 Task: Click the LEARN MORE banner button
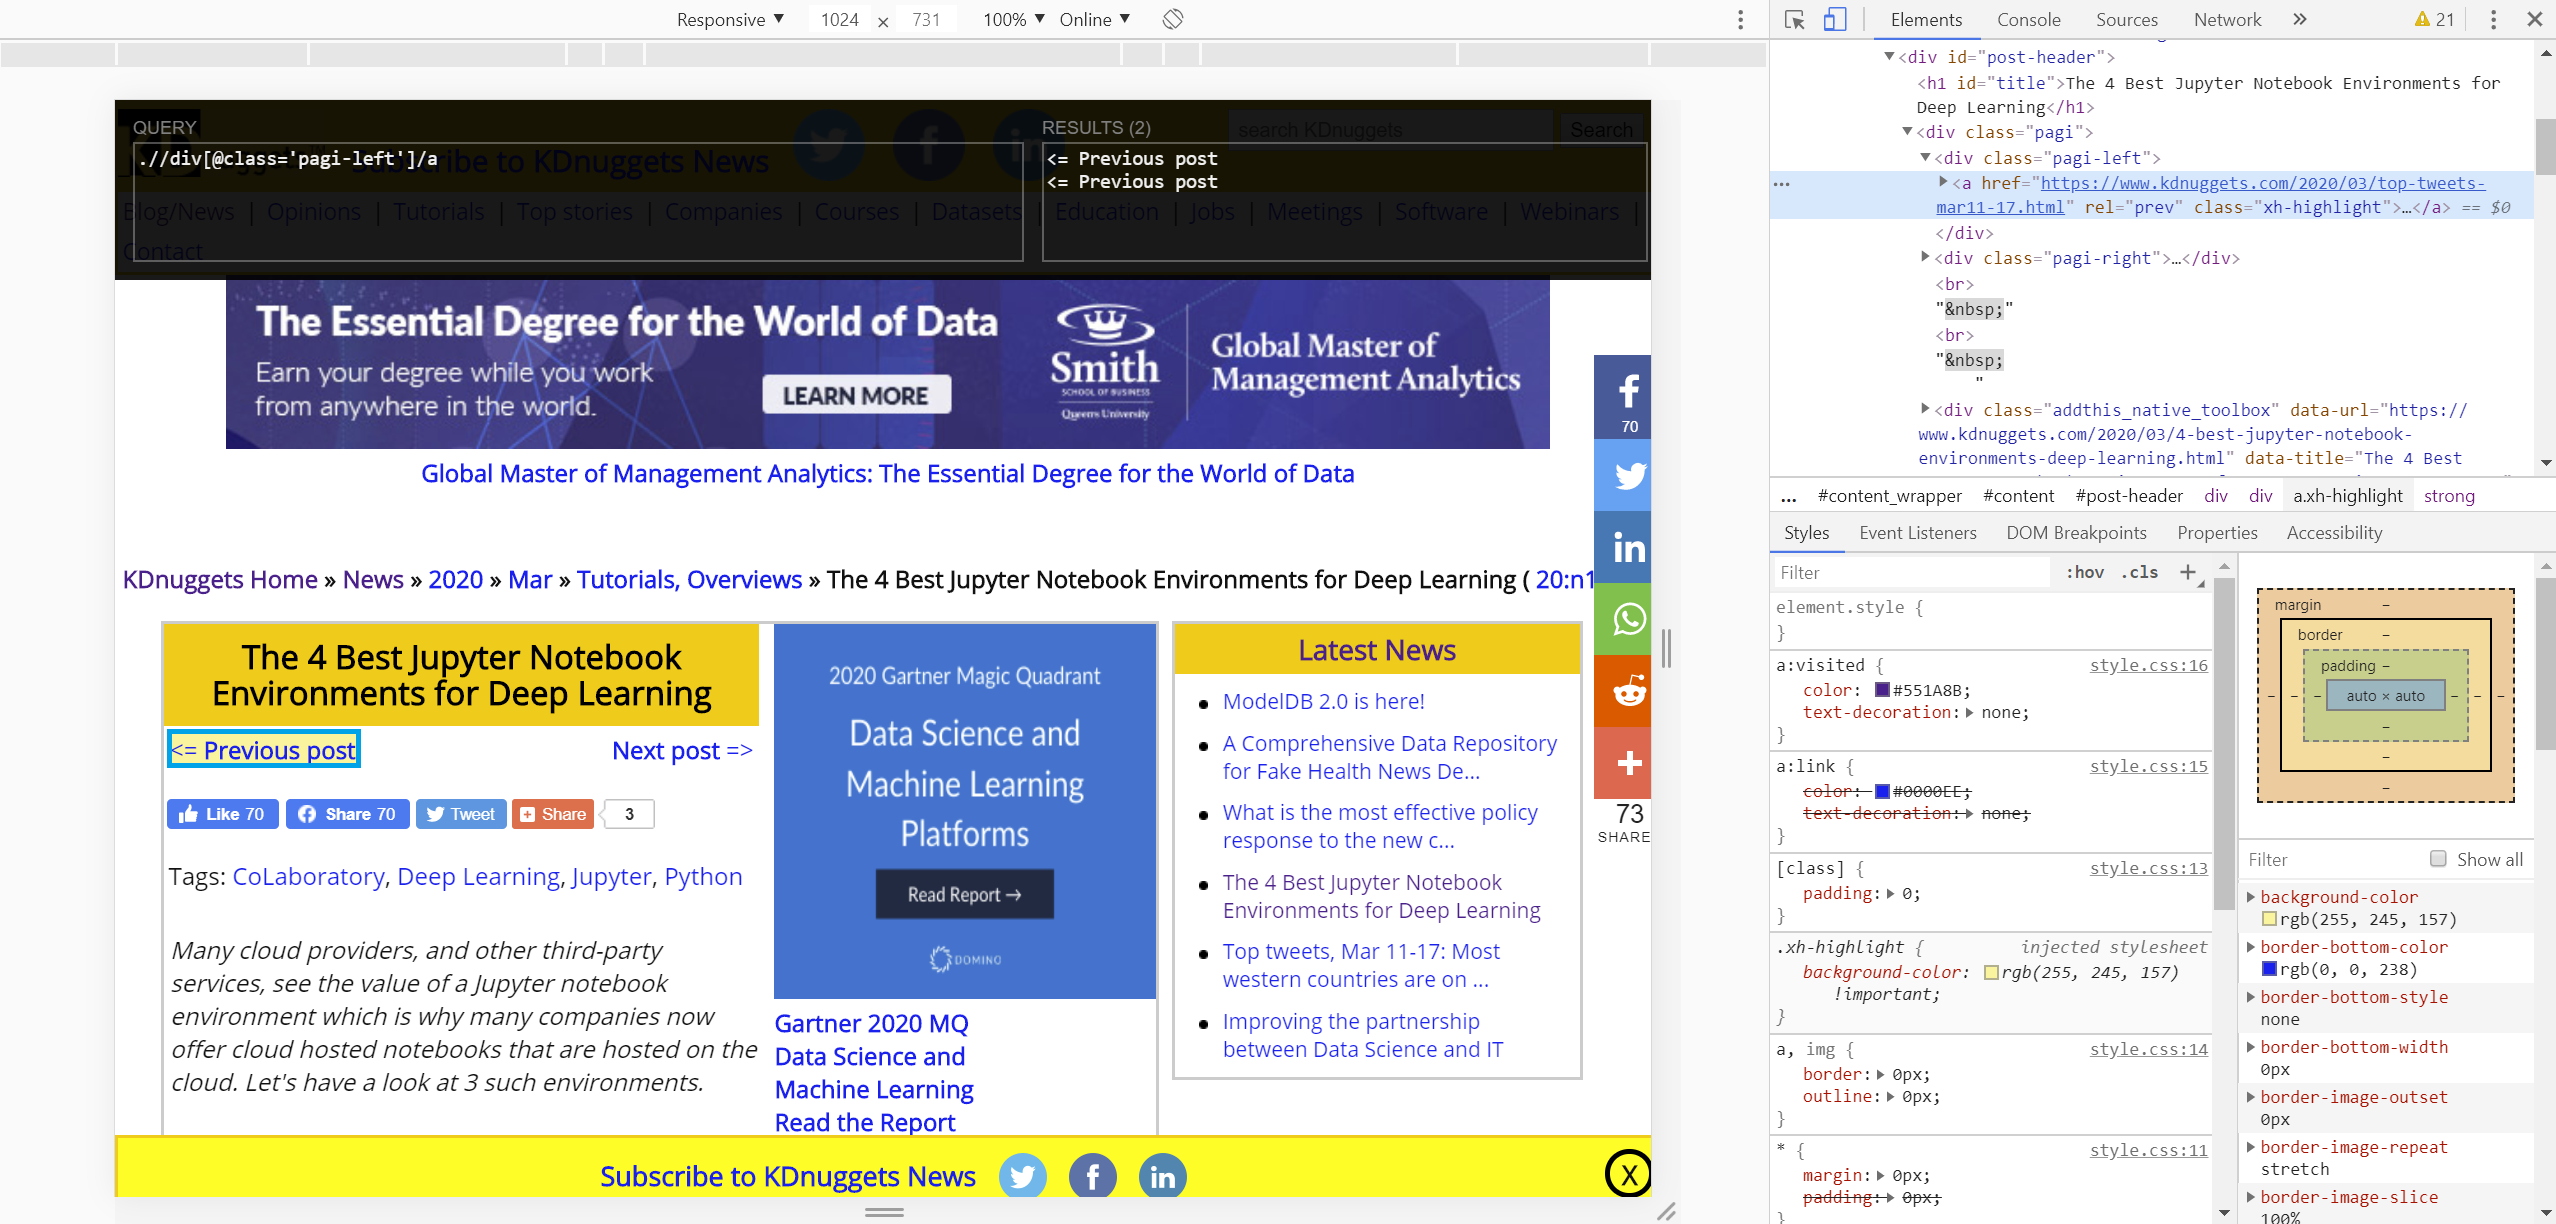pyautogui.click(x=856, y=396)
